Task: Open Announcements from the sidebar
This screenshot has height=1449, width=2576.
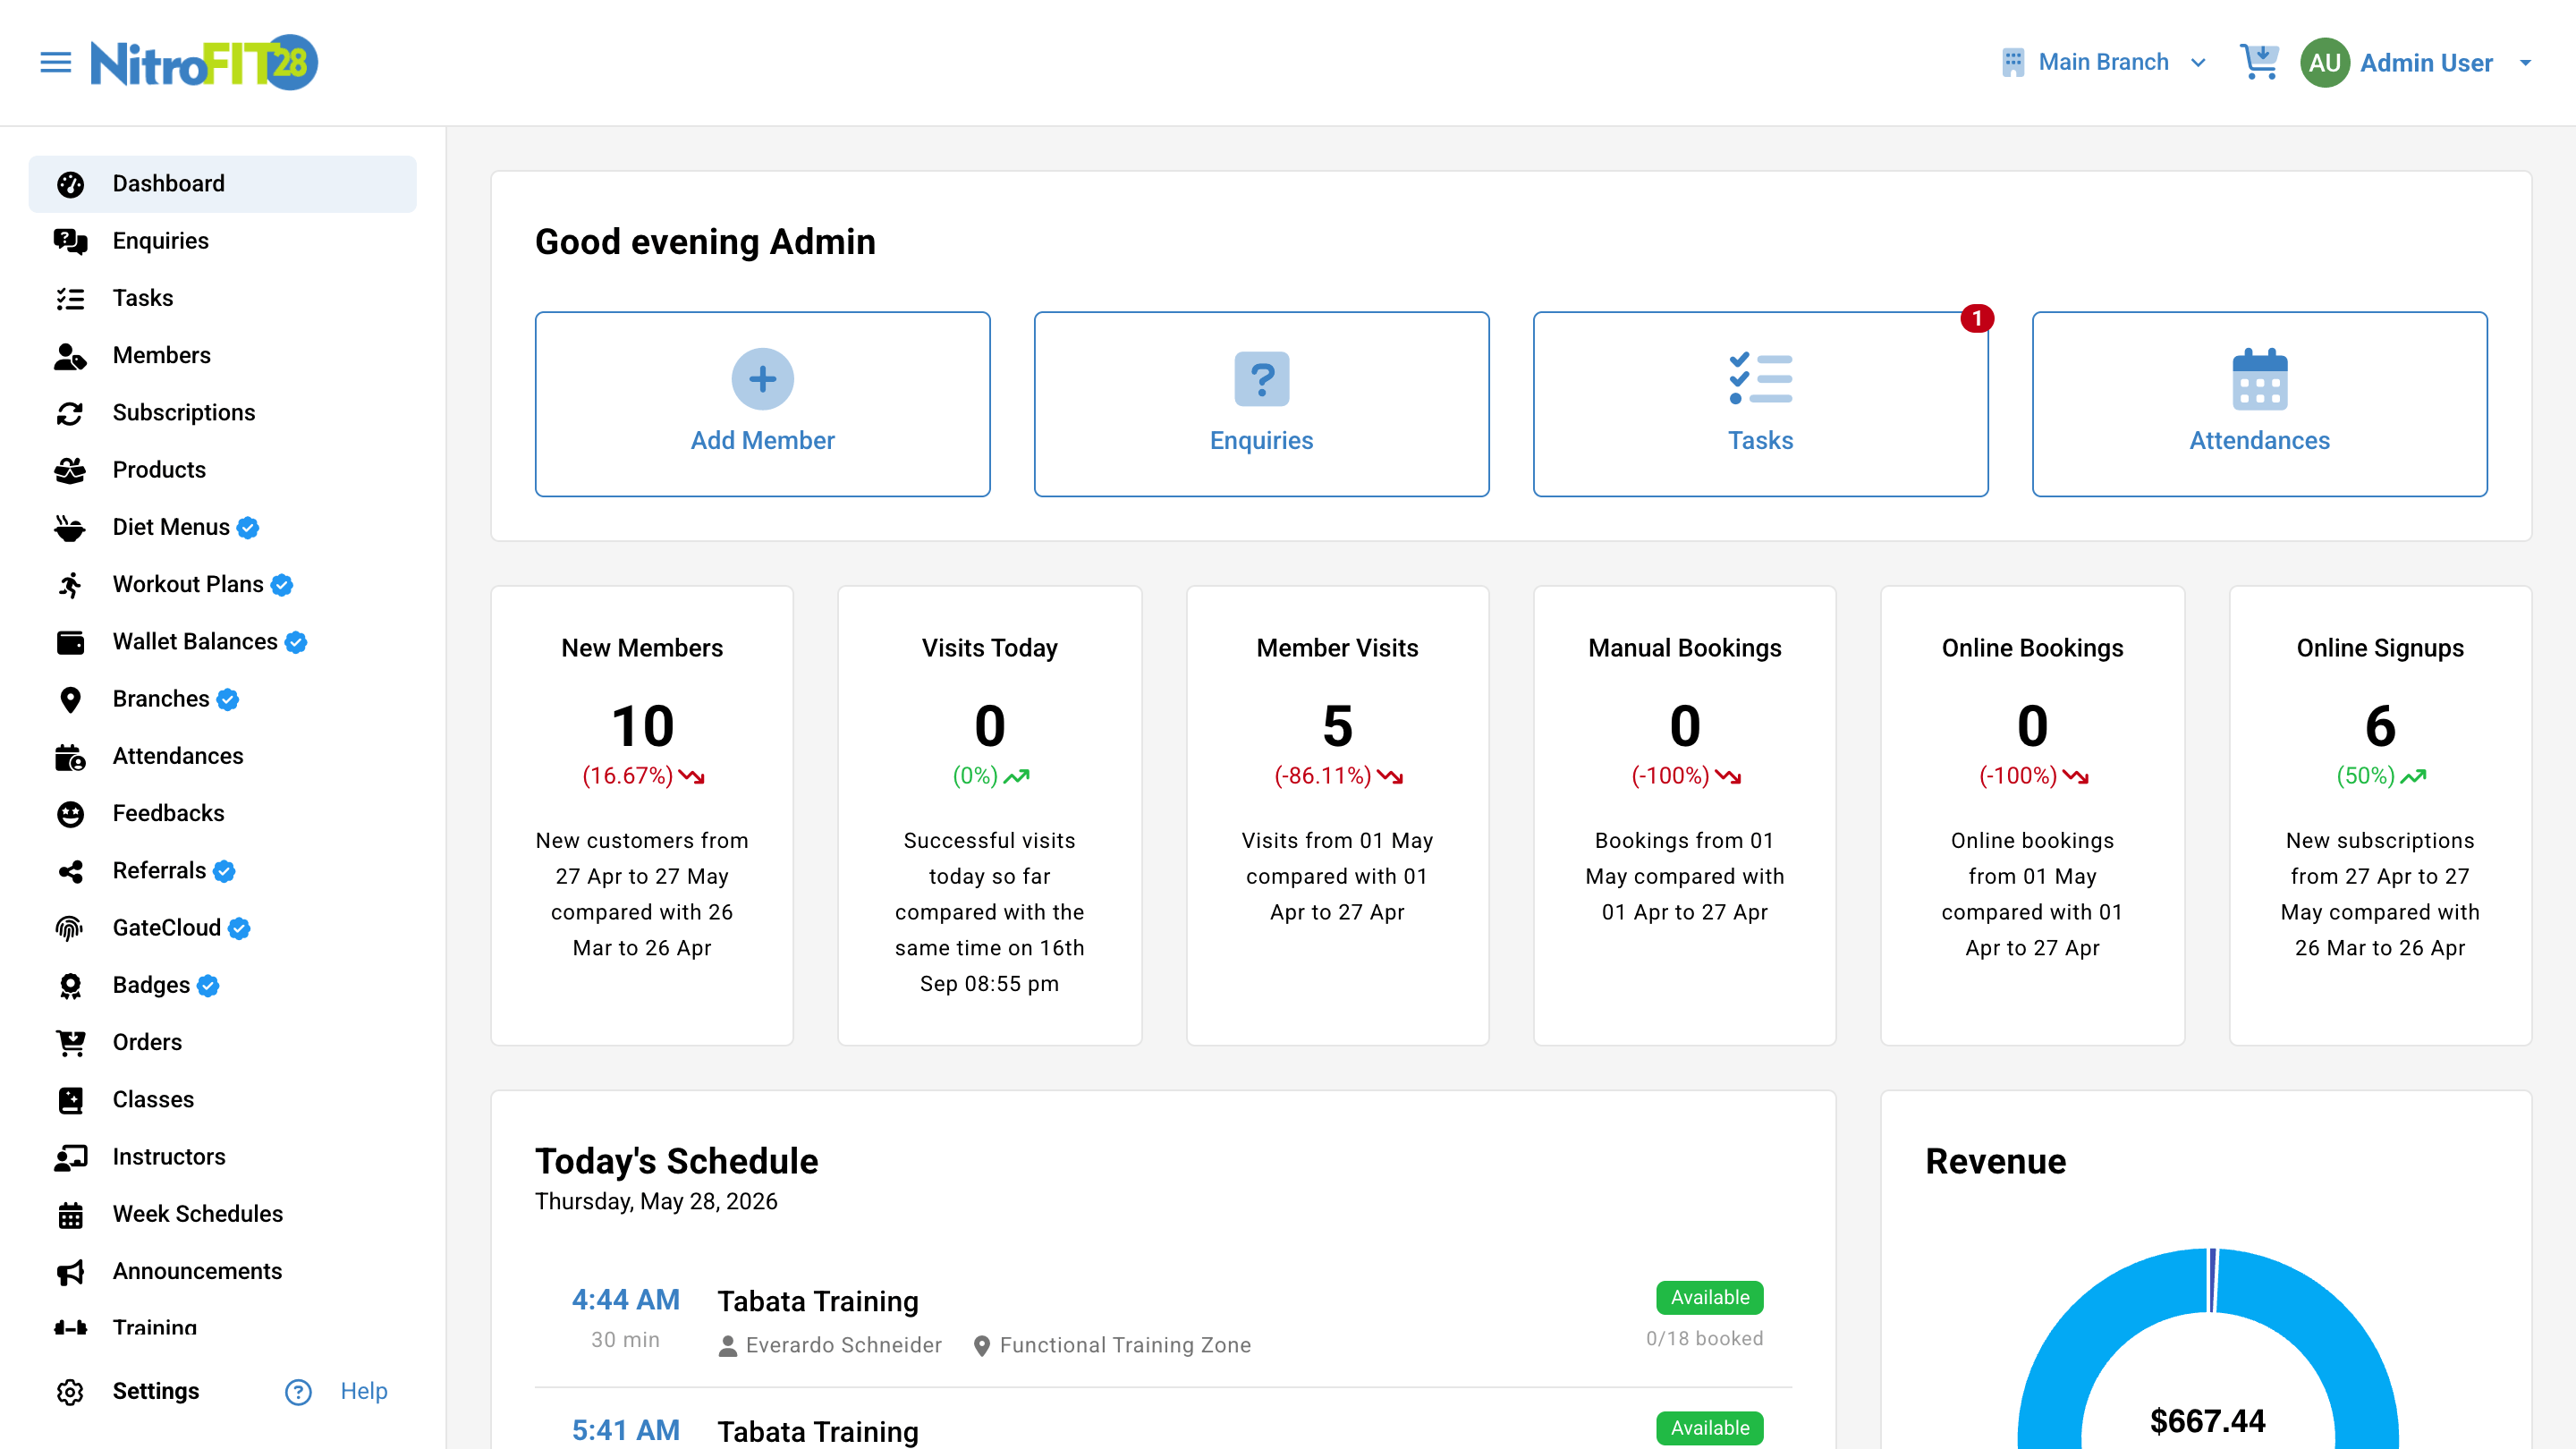Action: point(222,1272)
